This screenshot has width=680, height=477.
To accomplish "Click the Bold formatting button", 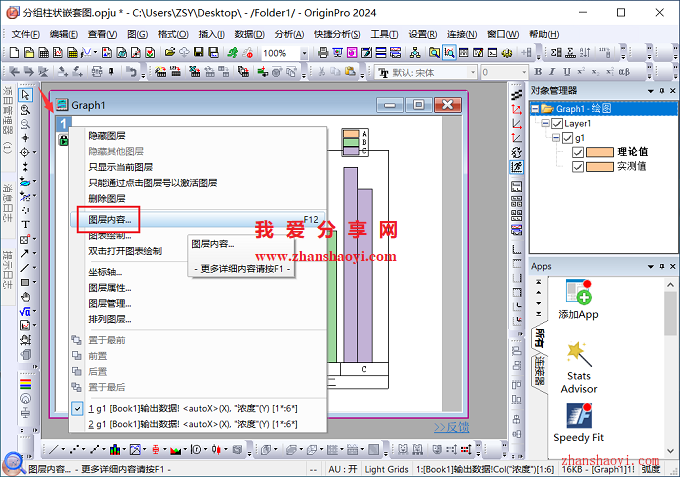I will point(538,72).
